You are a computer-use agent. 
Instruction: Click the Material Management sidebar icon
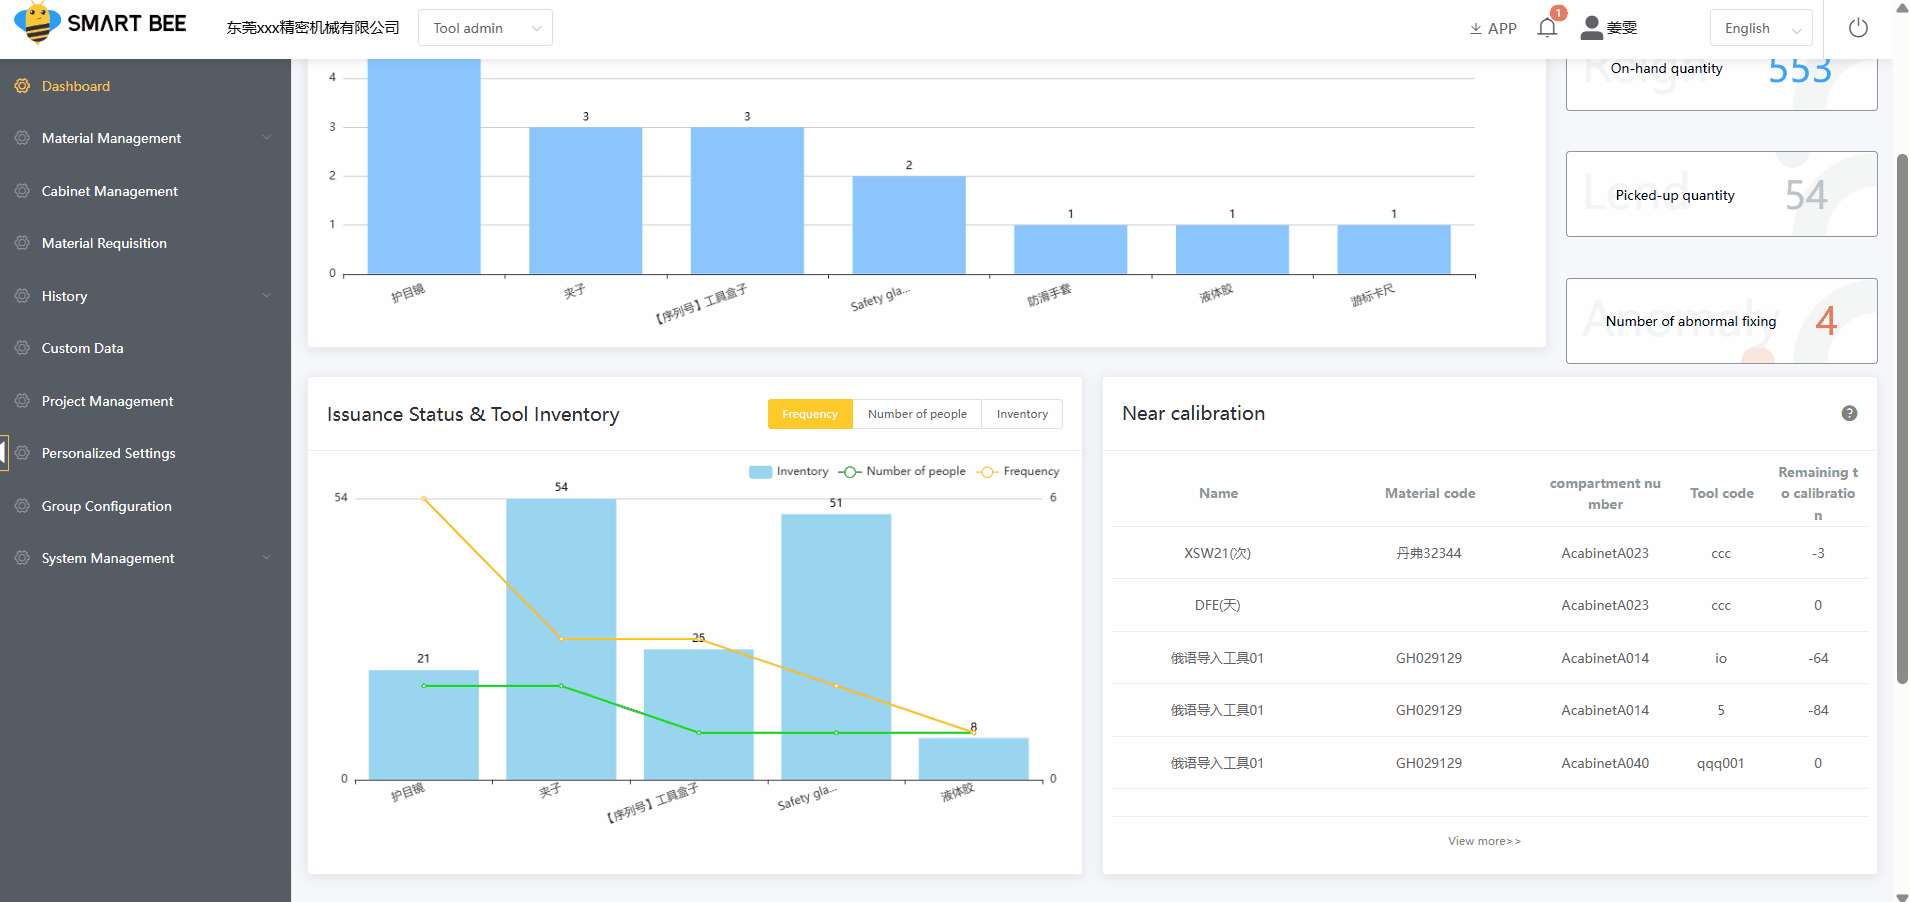point(22,138)
